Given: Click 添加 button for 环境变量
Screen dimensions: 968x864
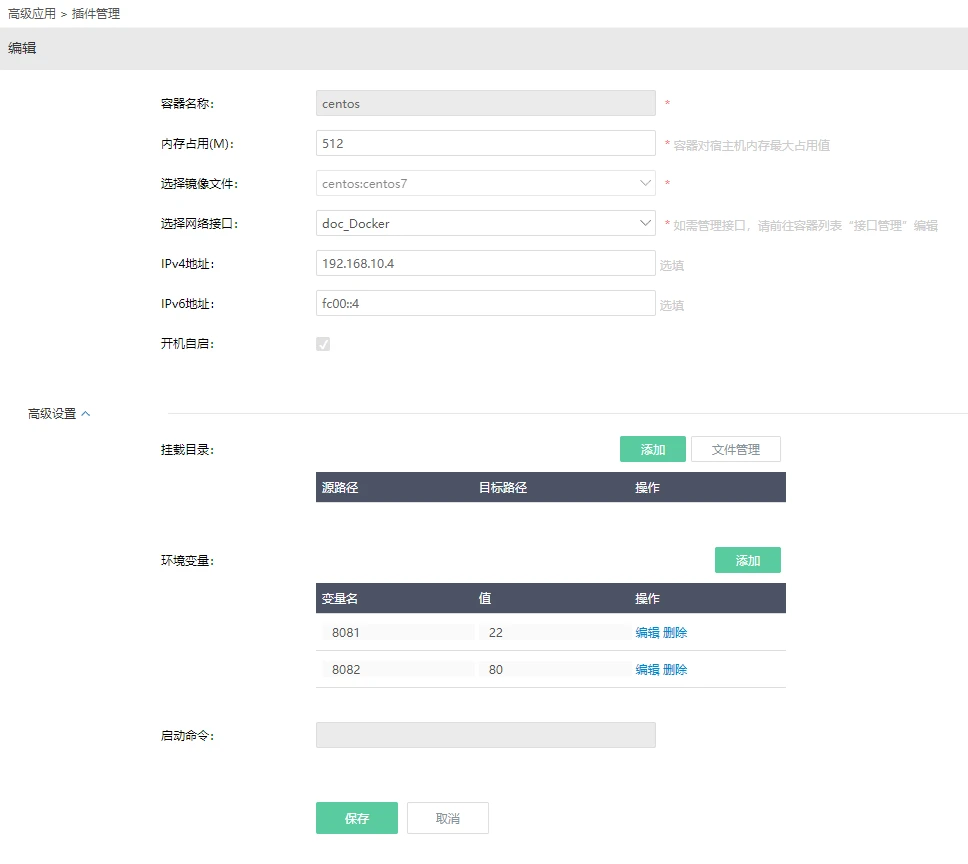Looking at the screenshot, I should (747, 561).
